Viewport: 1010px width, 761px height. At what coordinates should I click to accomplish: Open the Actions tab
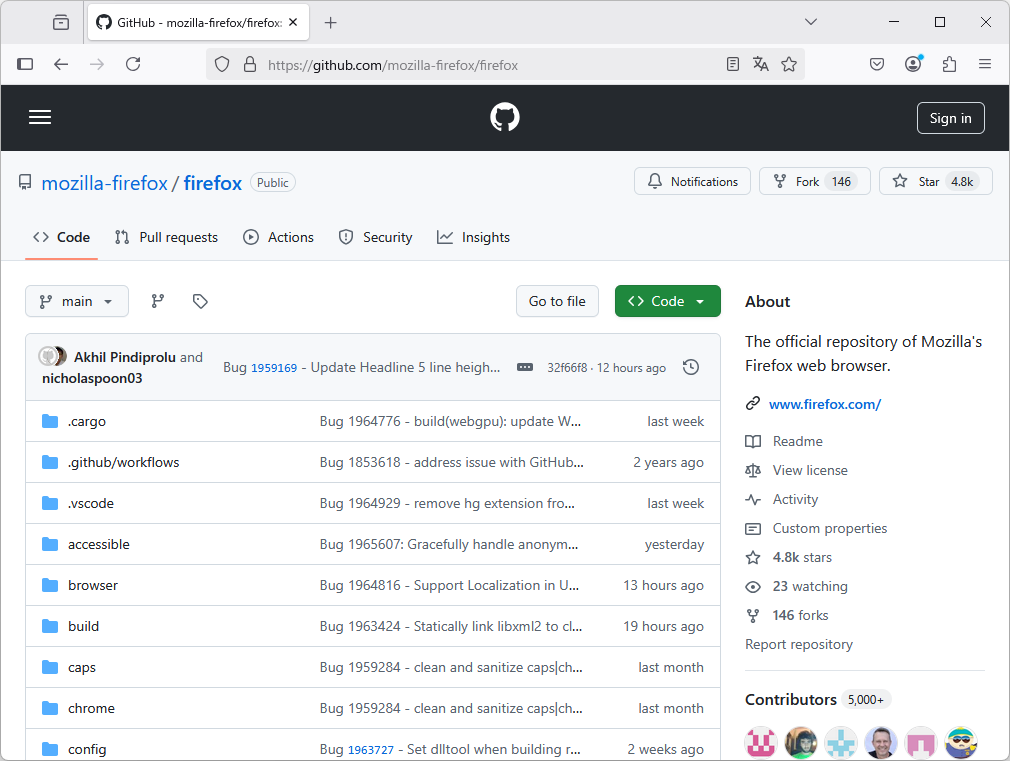coord(279,237)
